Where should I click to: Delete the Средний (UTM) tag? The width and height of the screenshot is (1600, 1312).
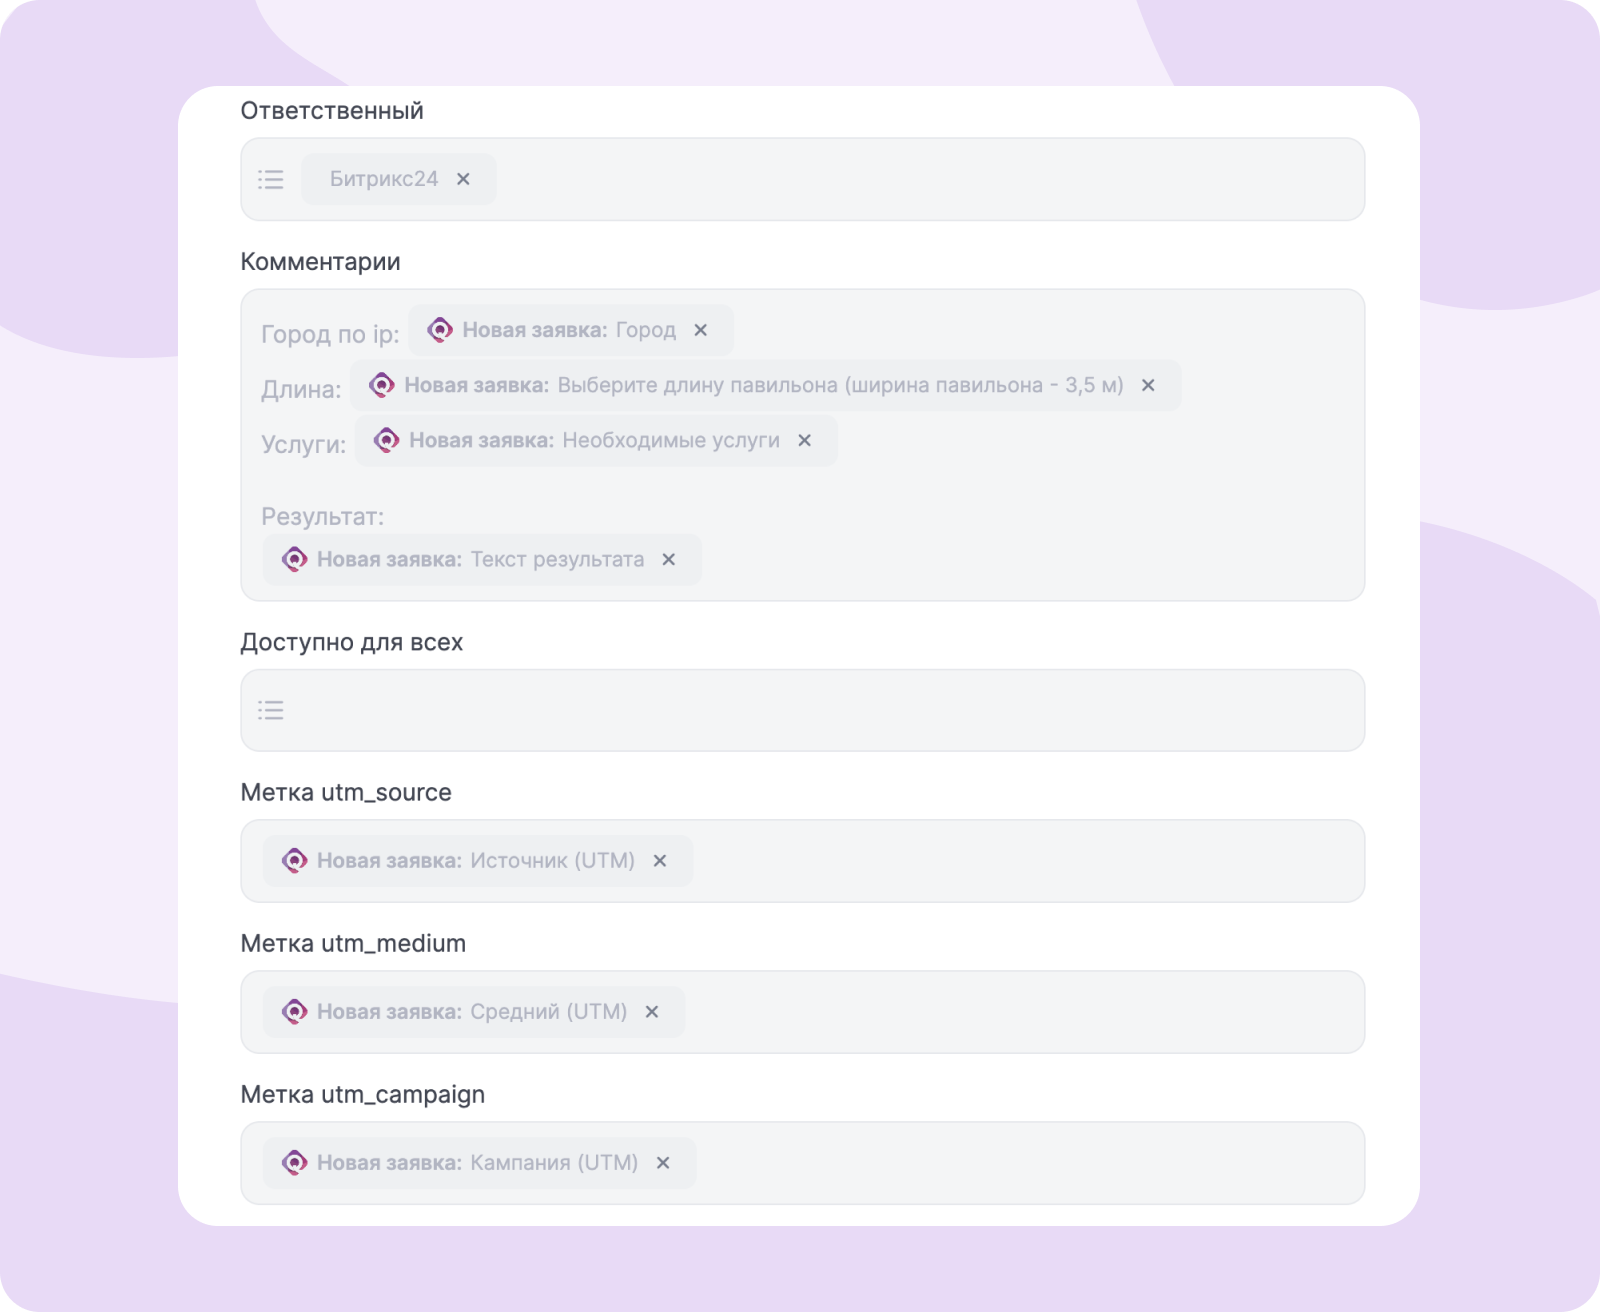coord(652,1011)
